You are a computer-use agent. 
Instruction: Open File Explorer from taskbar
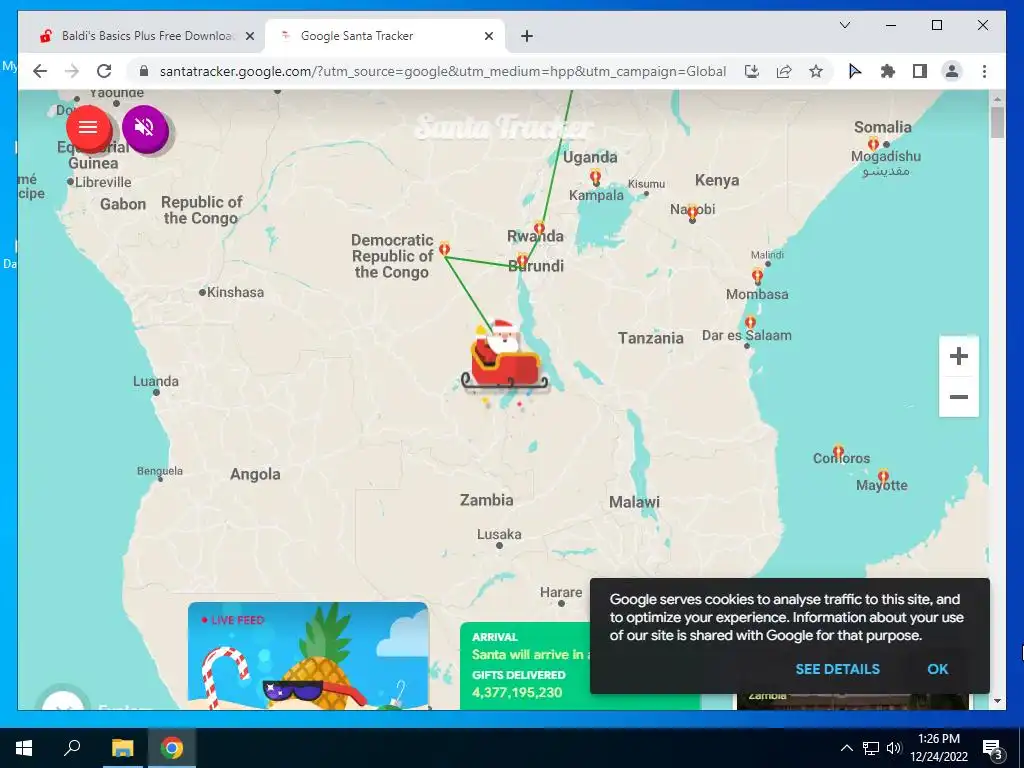(122, 748)
